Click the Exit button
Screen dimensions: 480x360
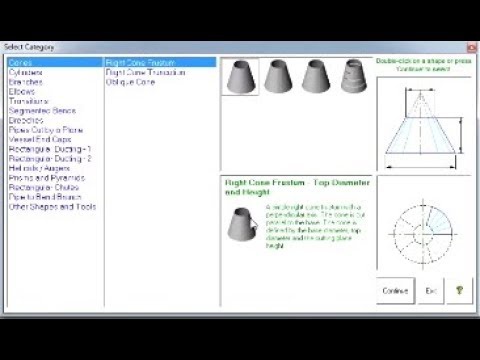point(431,291)
